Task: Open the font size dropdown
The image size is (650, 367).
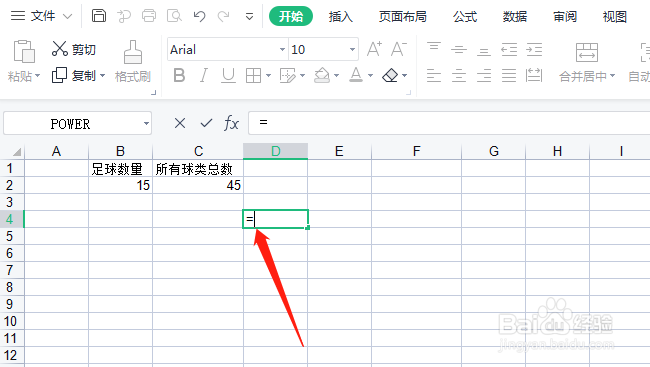Action: pyautogui.click(x=352, y=49)
